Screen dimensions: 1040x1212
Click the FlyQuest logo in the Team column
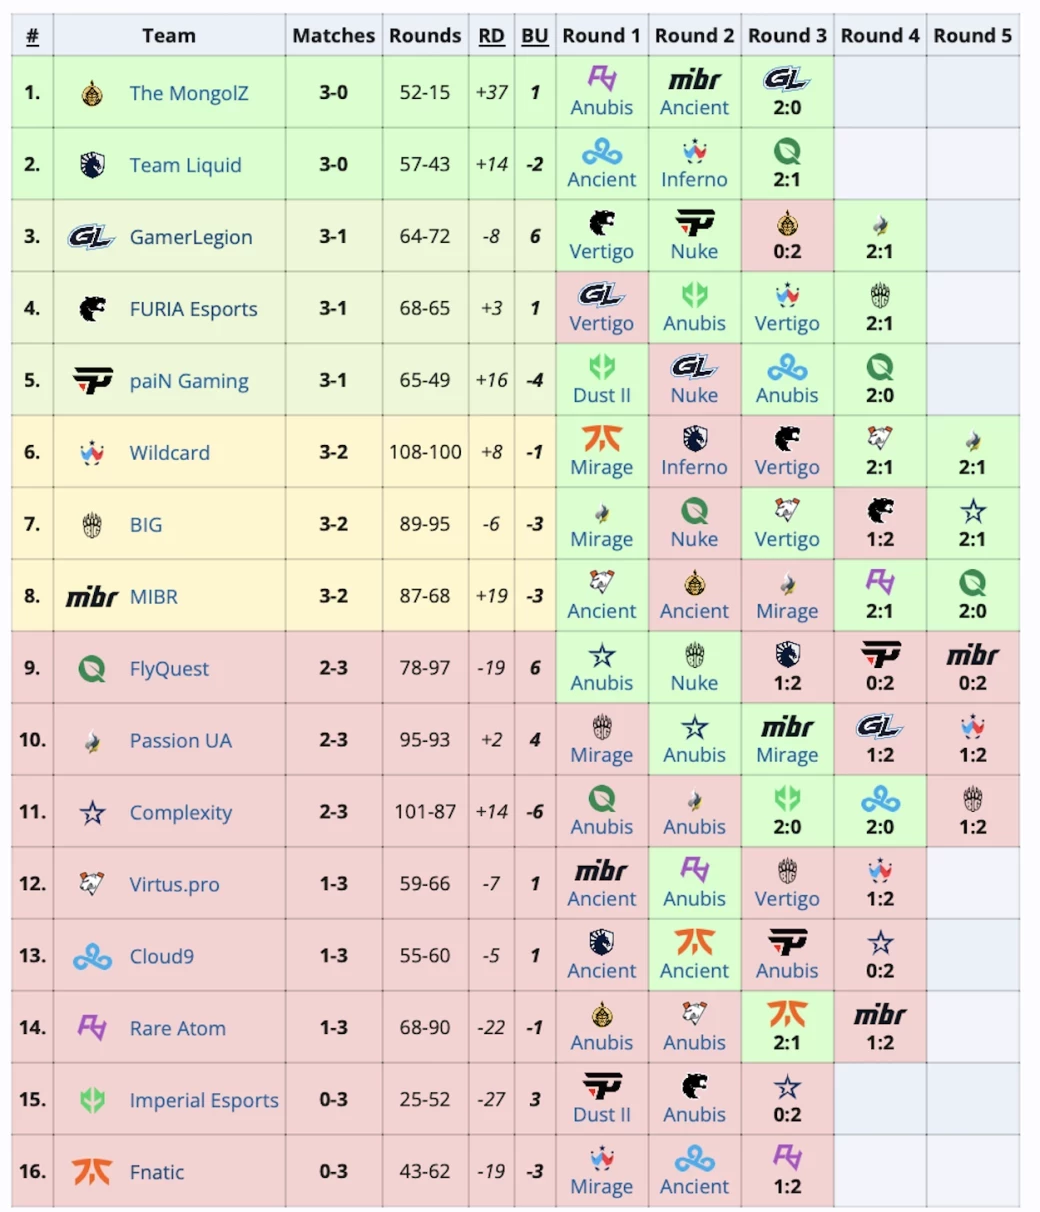pyautogui.click(x=92, y=668)
